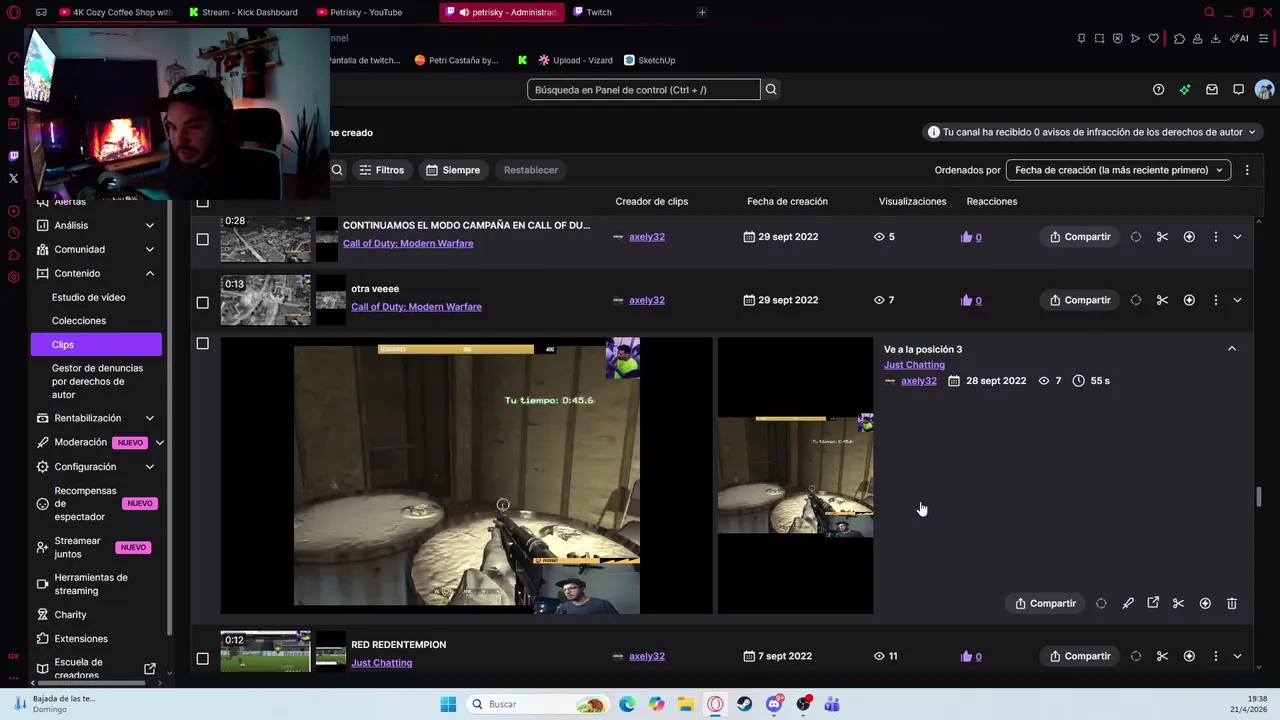The width and height of the screenshot is (1280, 720).
Task: Click the search magnifier next to dashboard search
Action: coord(771,89)
